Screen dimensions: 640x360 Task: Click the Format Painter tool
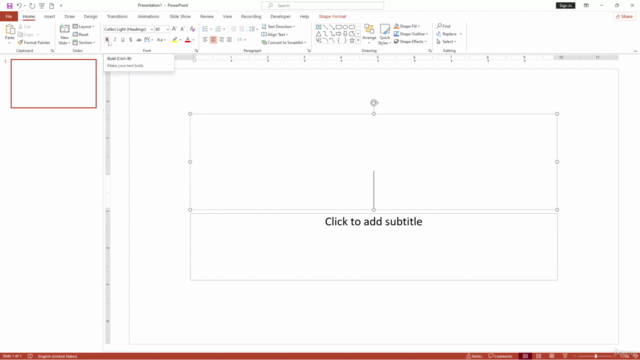pos(34,42)
